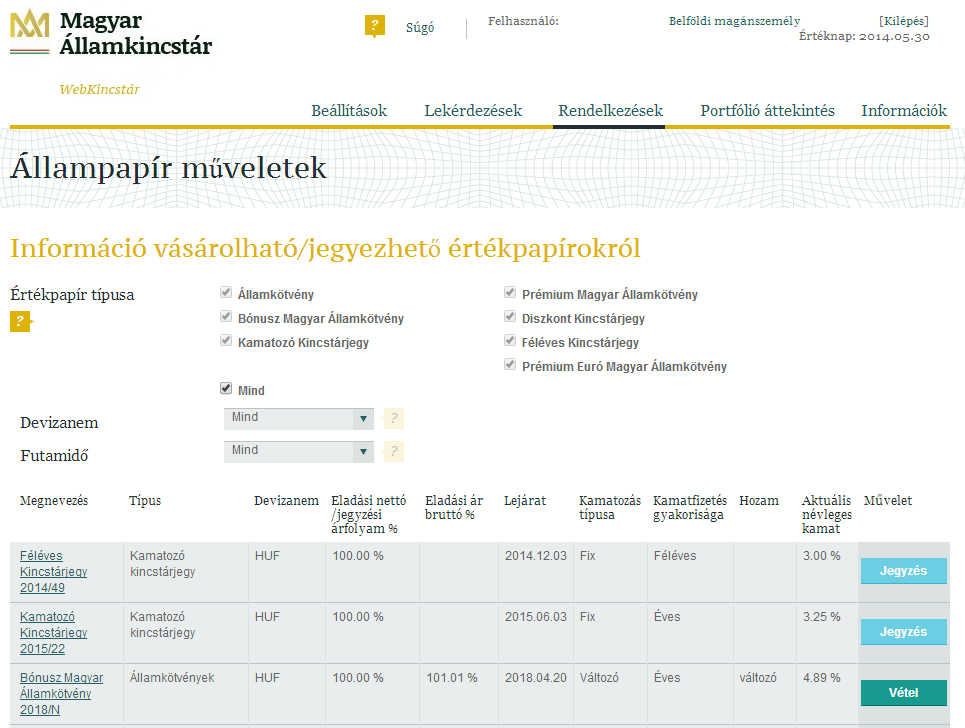Open the Beállítások menu
Image resolution: width=965 pixels, height=728 pixels.
349,111
